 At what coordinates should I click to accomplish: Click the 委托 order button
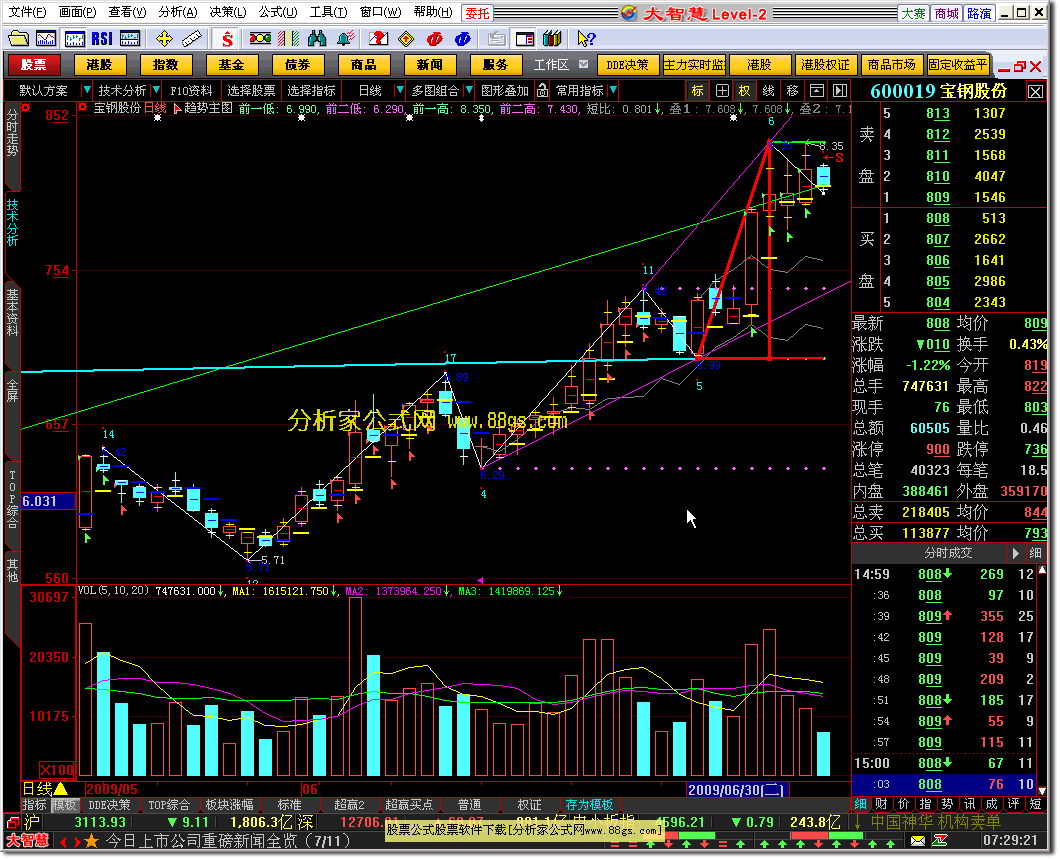(x=477, y=13)
